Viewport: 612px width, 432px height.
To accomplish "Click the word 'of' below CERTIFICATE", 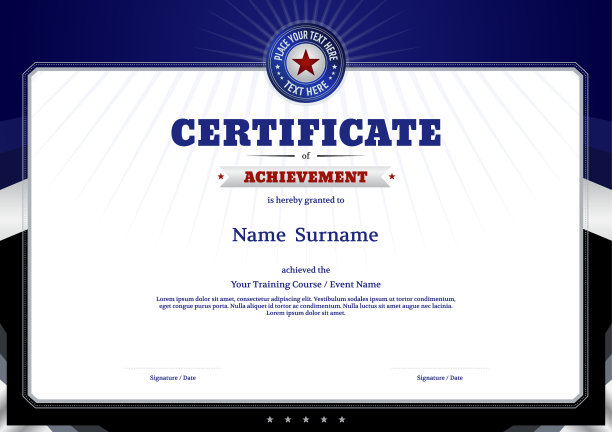I will pyautogui.click(x=306, y=156).
